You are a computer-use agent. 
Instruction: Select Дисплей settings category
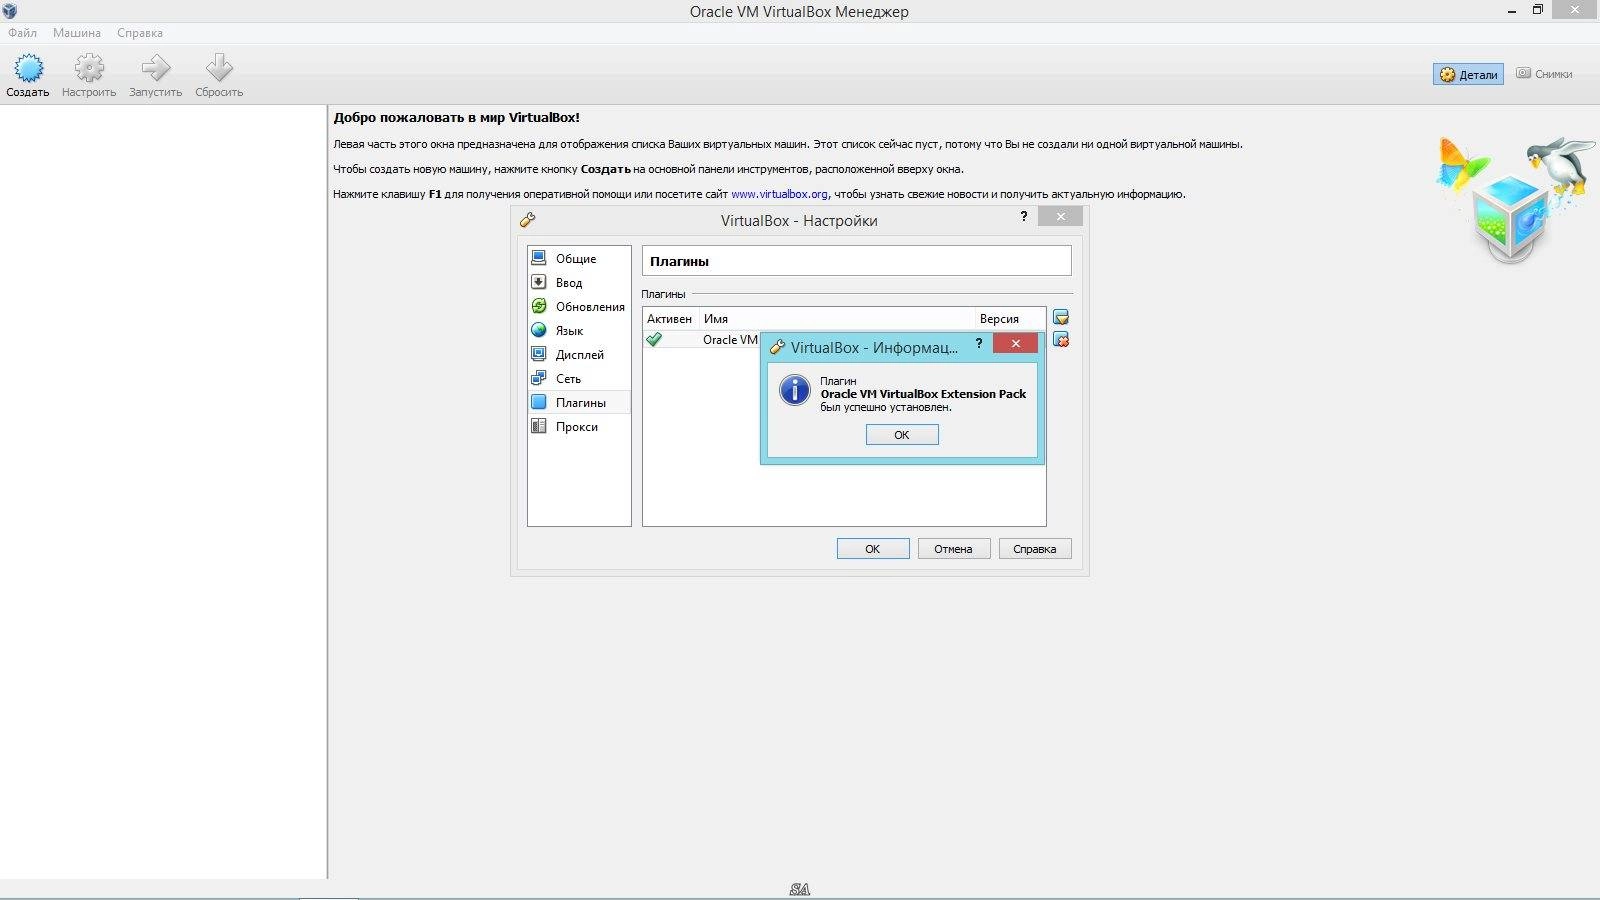point(579,354)
